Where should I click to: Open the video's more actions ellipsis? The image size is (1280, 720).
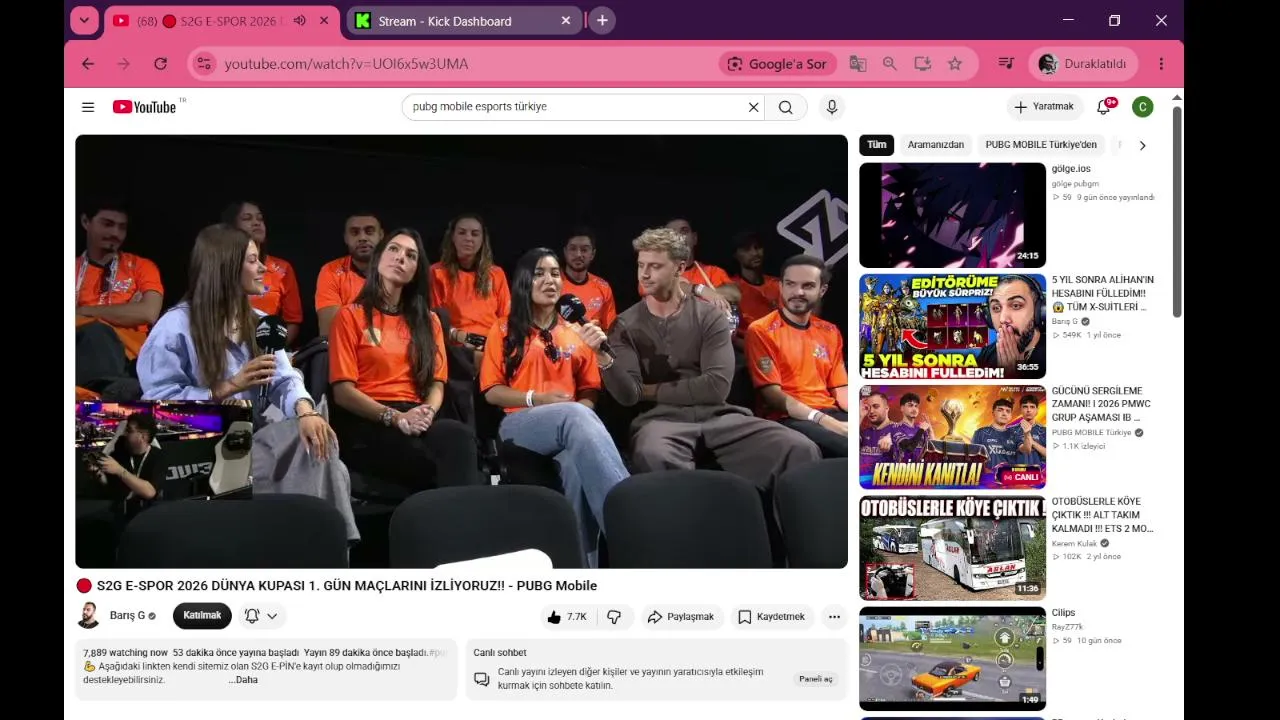(834, 617)
